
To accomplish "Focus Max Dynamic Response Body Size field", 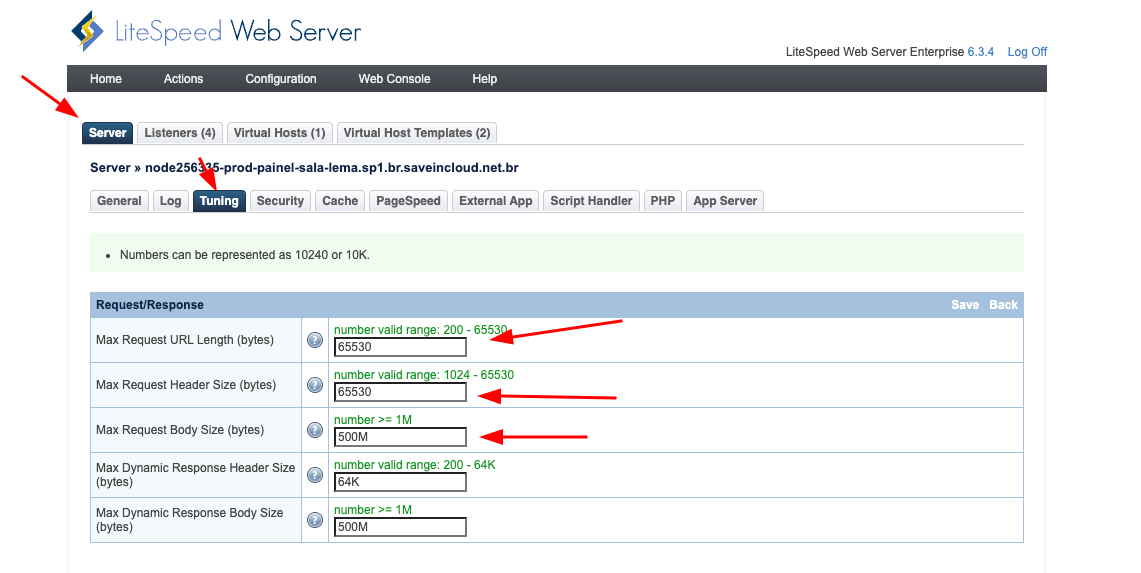I will pyautogui.click(x=400, y=527).
